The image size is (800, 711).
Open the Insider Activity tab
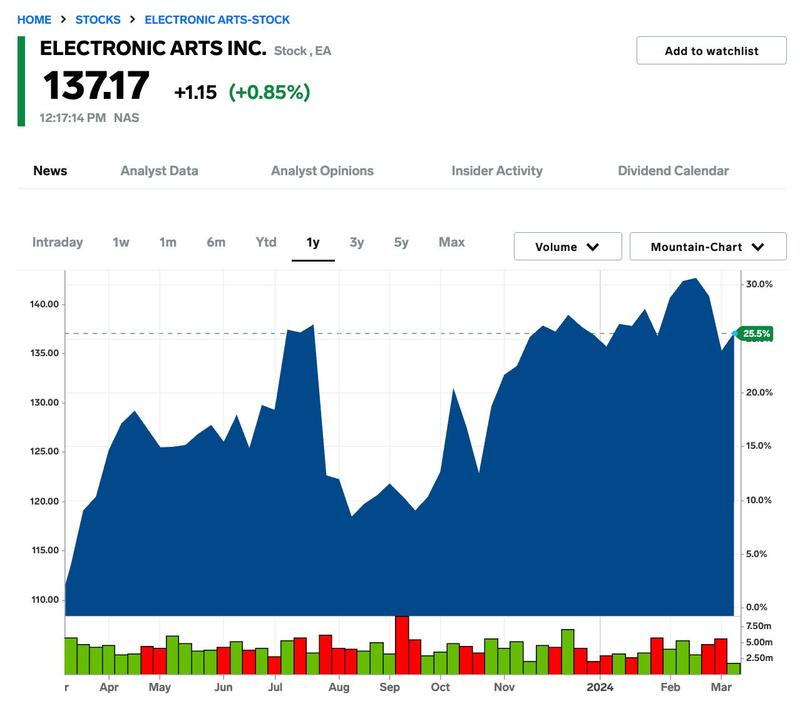(x=497, y=171)
